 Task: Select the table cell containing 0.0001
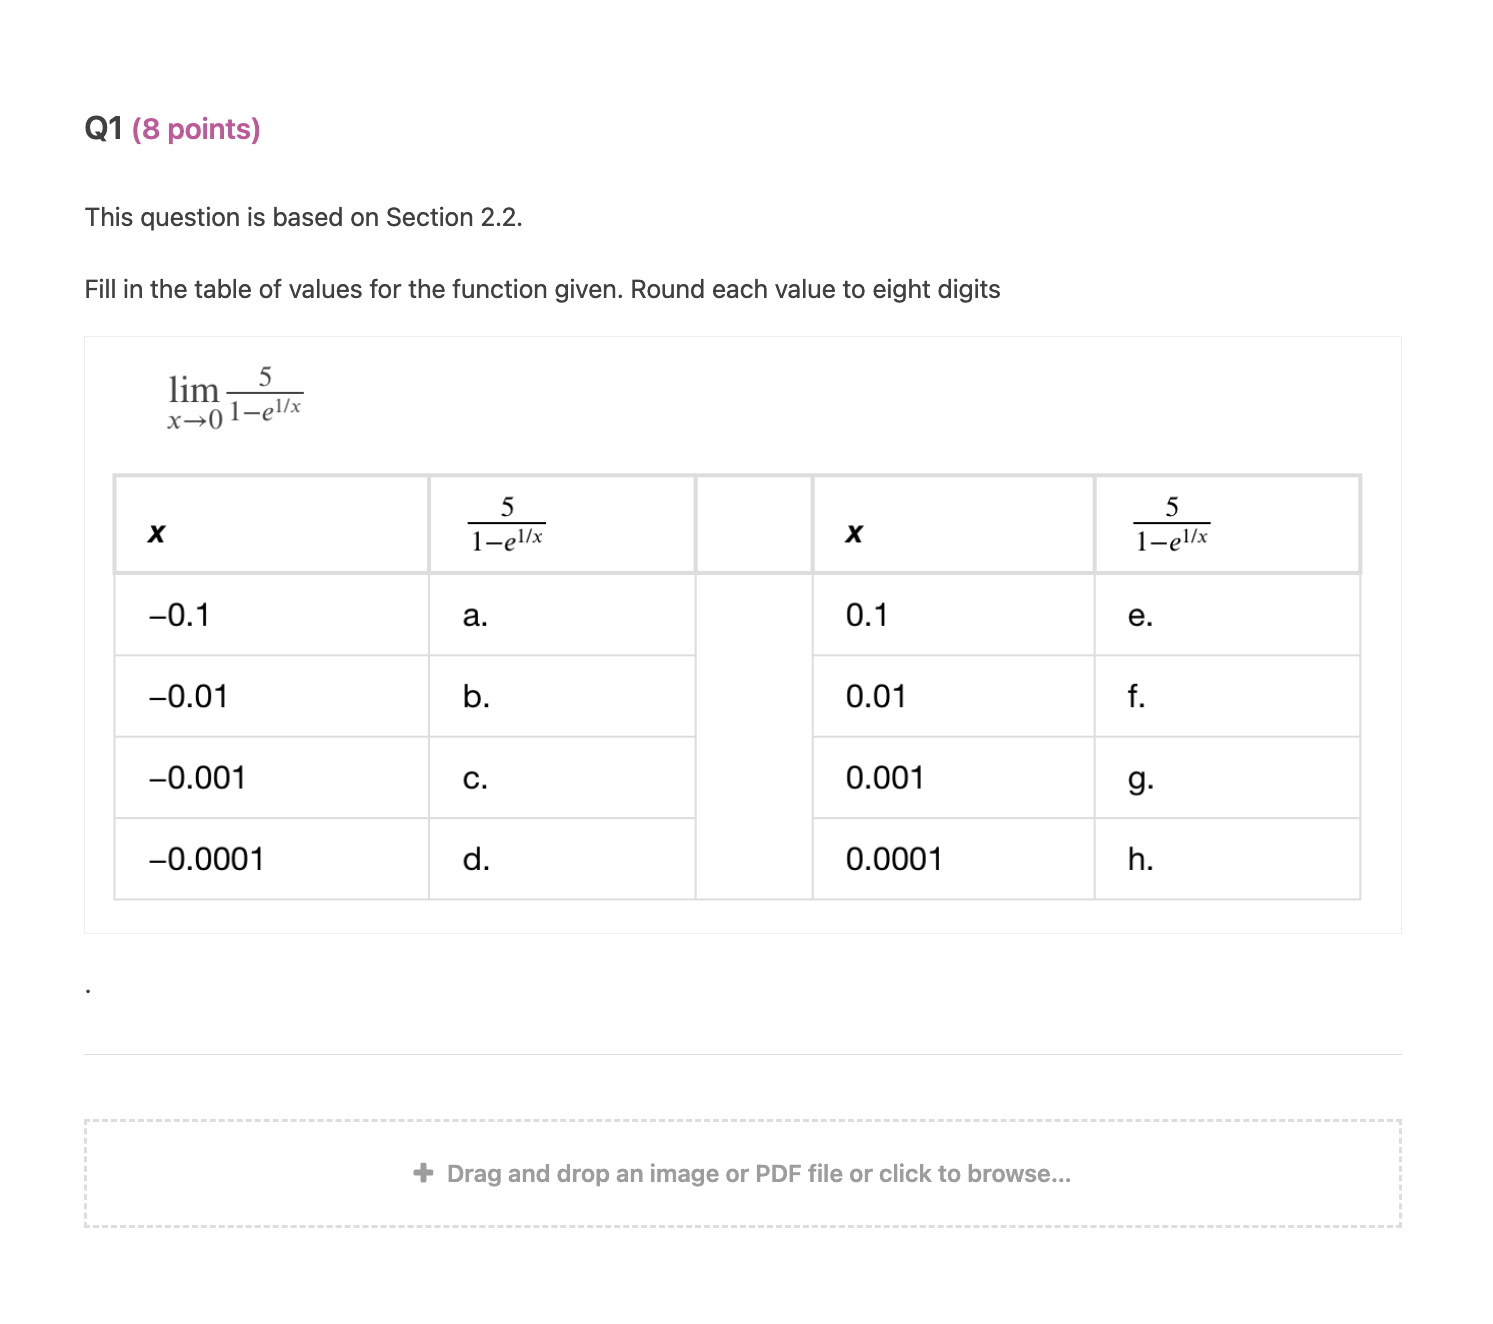coord(895,858)
